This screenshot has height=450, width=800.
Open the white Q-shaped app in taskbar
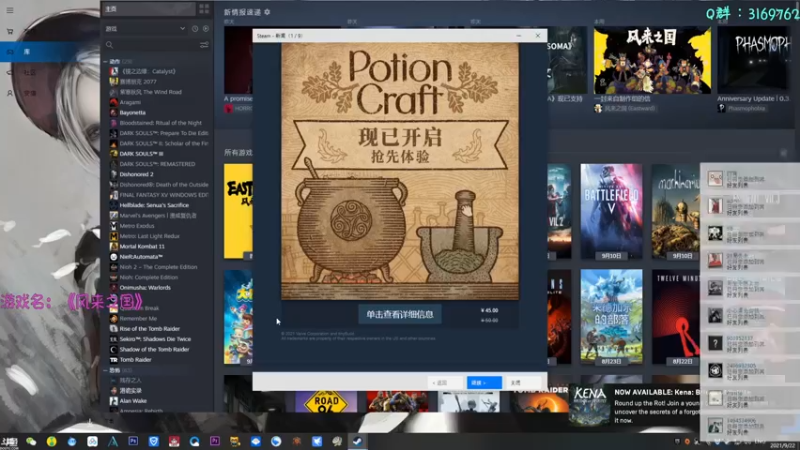pyautogui.click(x=194, y=441)
